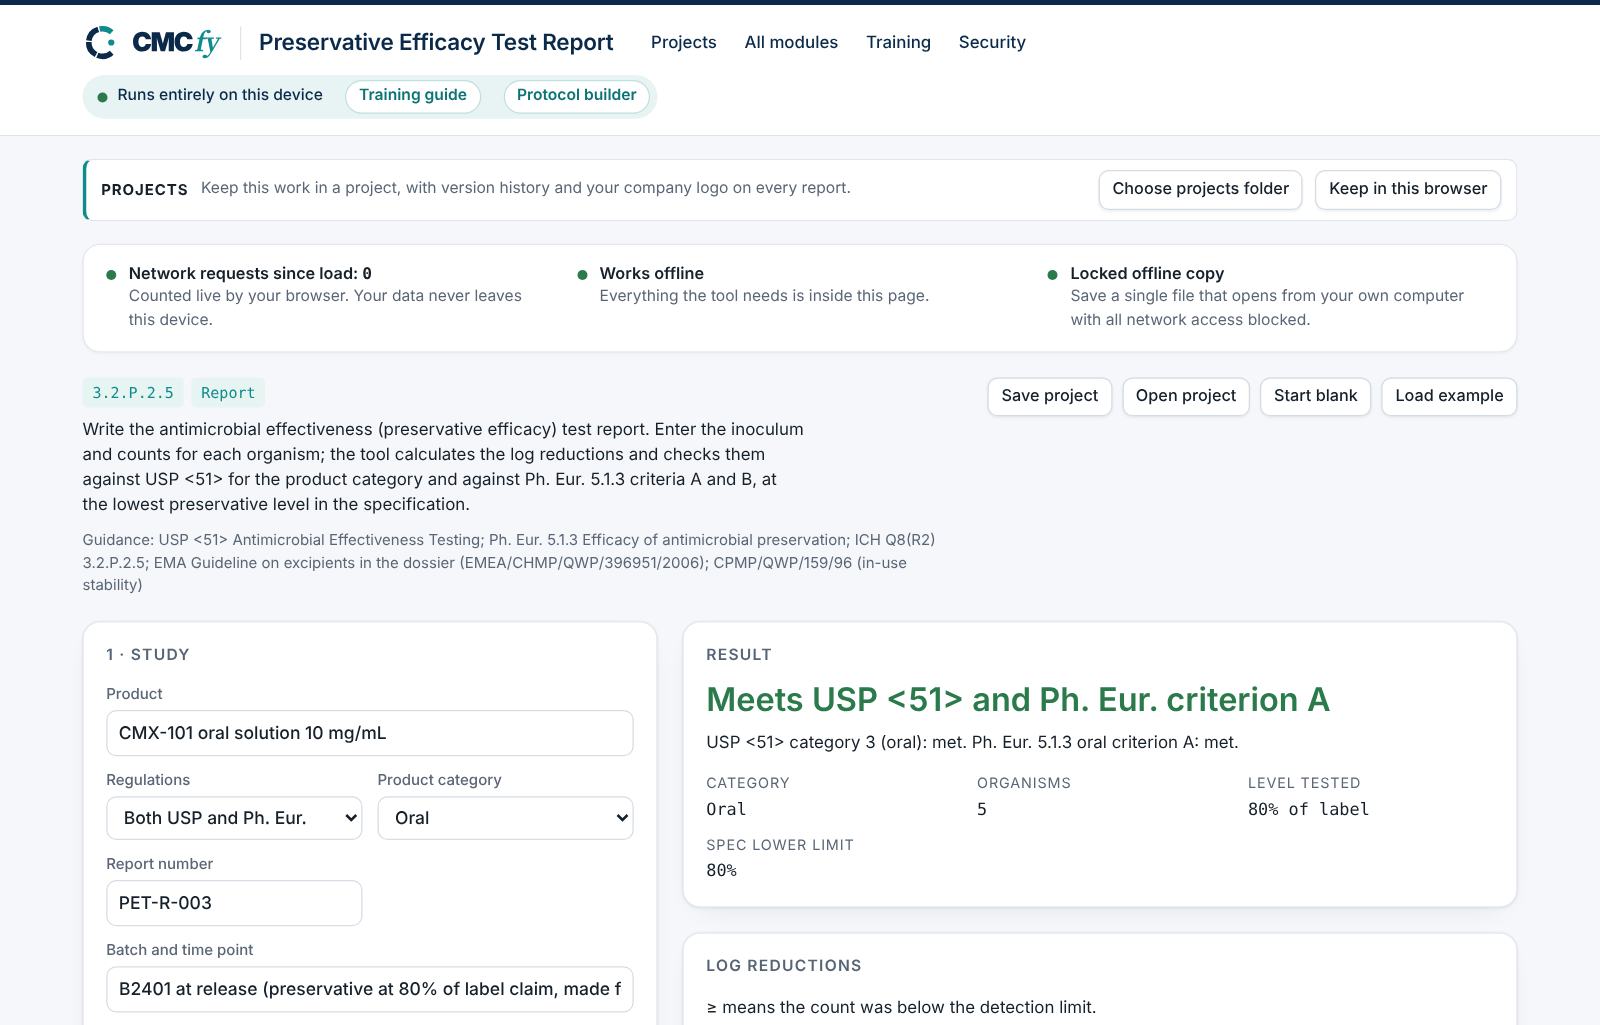Select the result heading 'Meets USP <51> and Ph. Eur. criterion A'
Viewport: 1600px width, 1025px height.
1018,699
